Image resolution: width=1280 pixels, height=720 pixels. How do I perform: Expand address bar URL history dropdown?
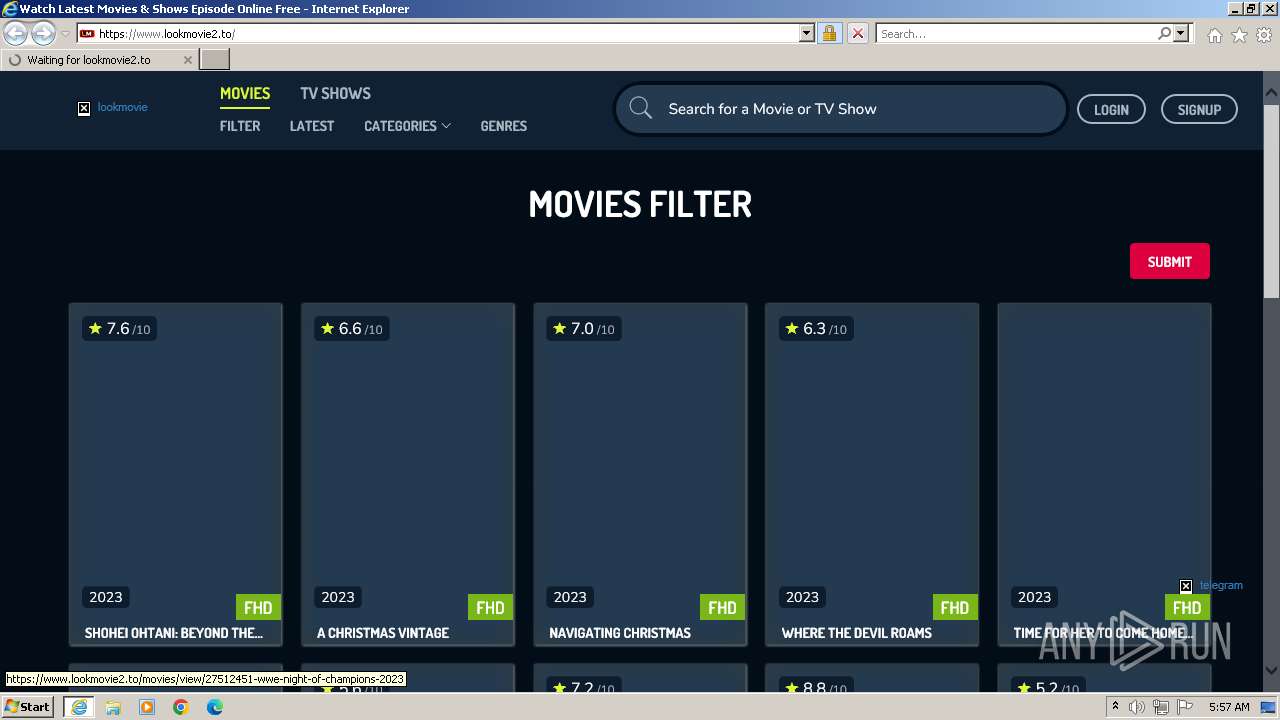click(807, 33)
